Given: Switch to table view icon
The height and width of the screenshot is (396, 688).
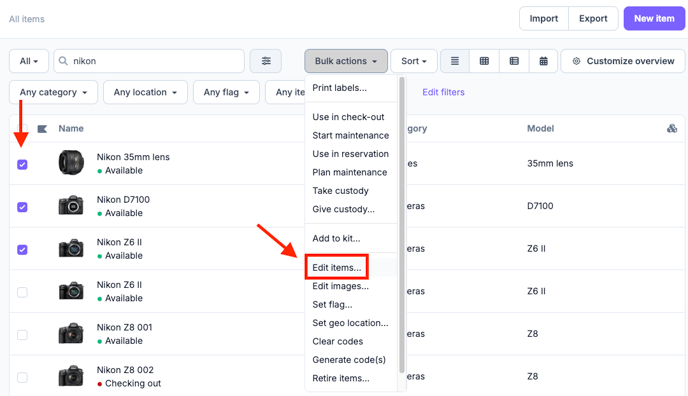Looking at the screenshot, I should tap(514, 61).
